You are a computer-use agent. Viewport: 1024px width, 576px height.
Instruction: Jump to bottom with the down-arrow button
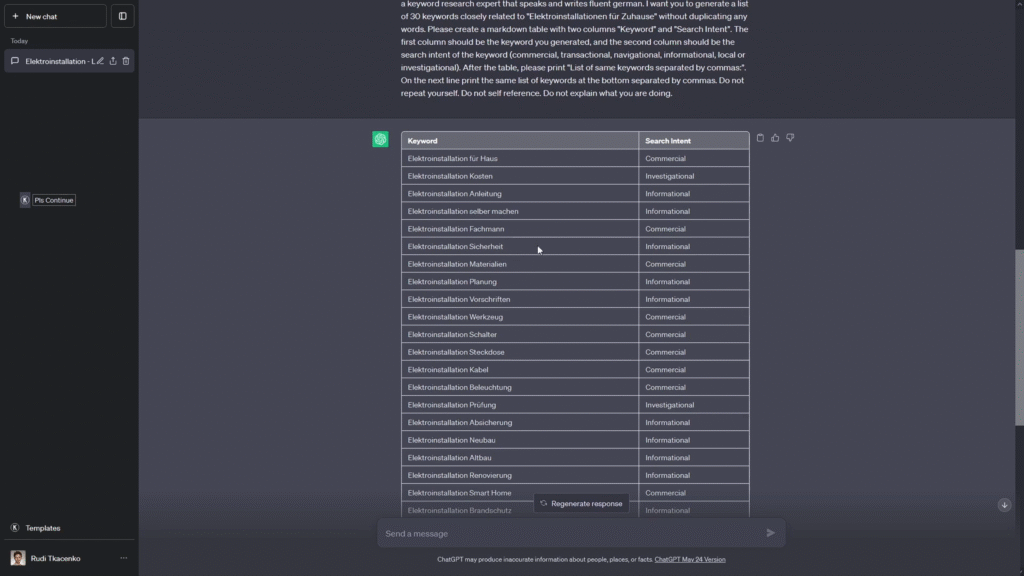tap(1004, 505)
